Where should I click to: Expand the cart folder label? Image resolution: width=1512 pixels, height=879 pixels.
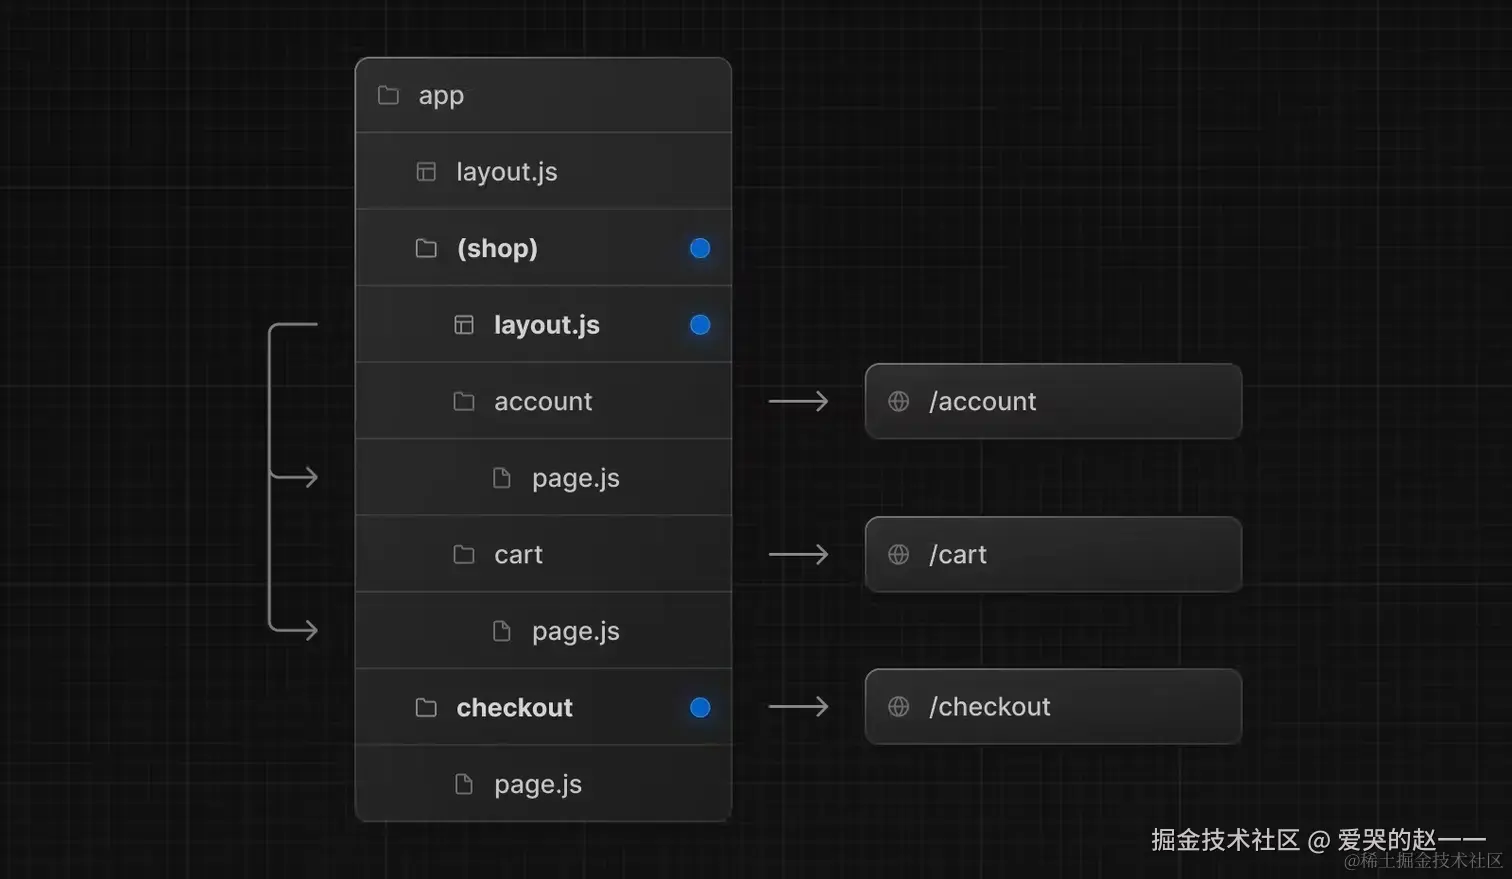click(518, 555)
